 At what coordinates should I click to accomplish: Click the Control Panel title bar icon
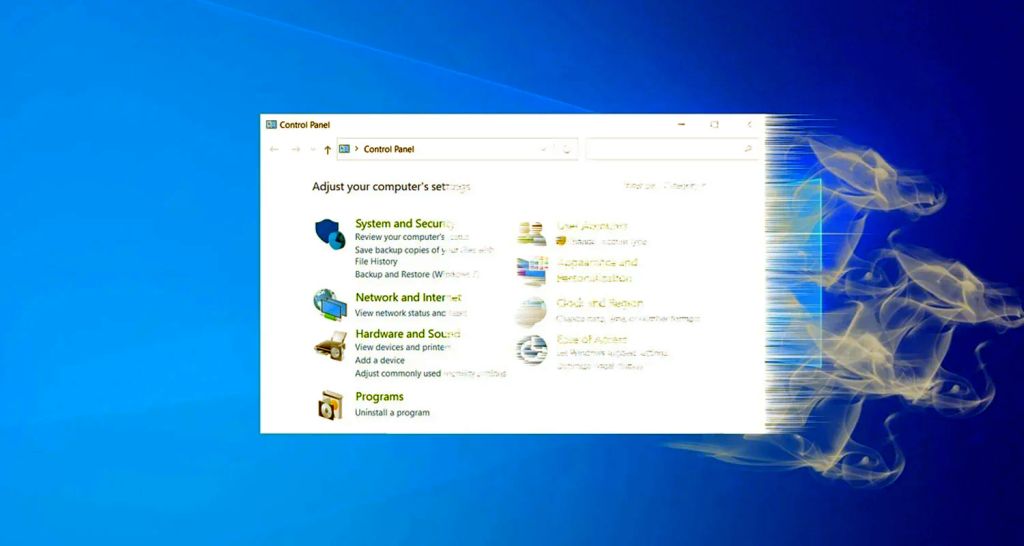(x=271, y=124)
